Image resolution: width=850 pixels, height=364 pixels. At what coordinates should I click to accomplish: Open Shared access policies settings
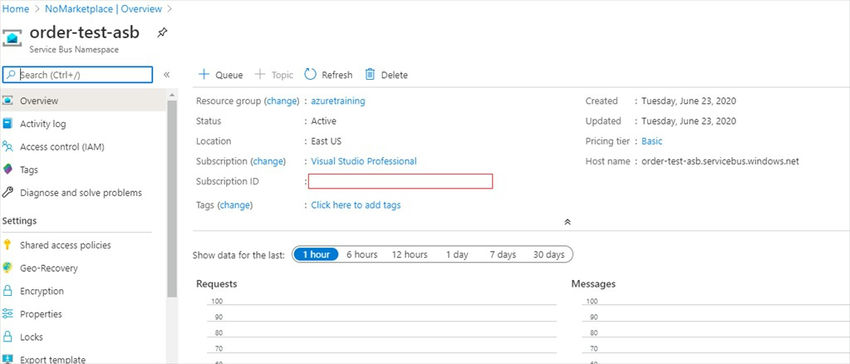pos(65,245)
